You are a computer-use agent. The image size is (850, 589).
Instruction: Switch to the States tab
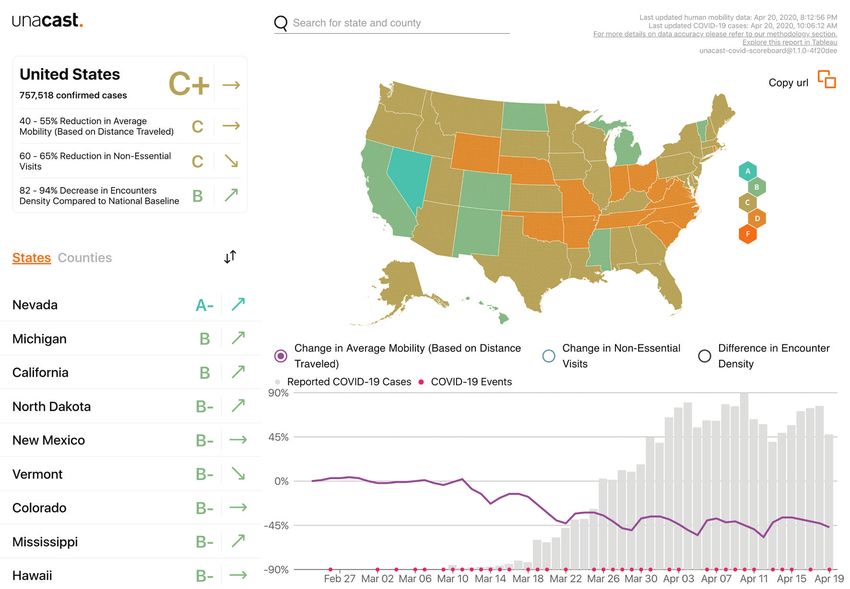coord(31,258)
